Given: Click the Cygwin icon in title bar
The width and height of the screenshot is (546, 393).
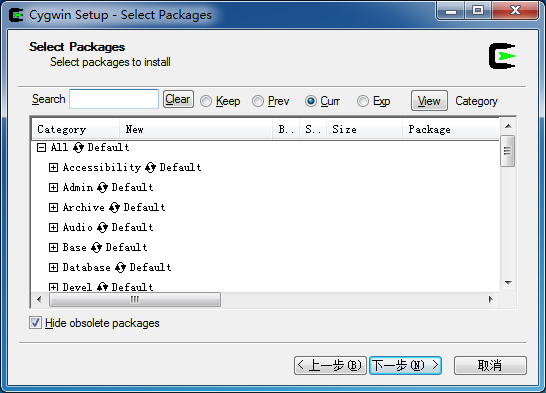Looking at the screenshot, I should pyautogui.click(x=16, y=15).
